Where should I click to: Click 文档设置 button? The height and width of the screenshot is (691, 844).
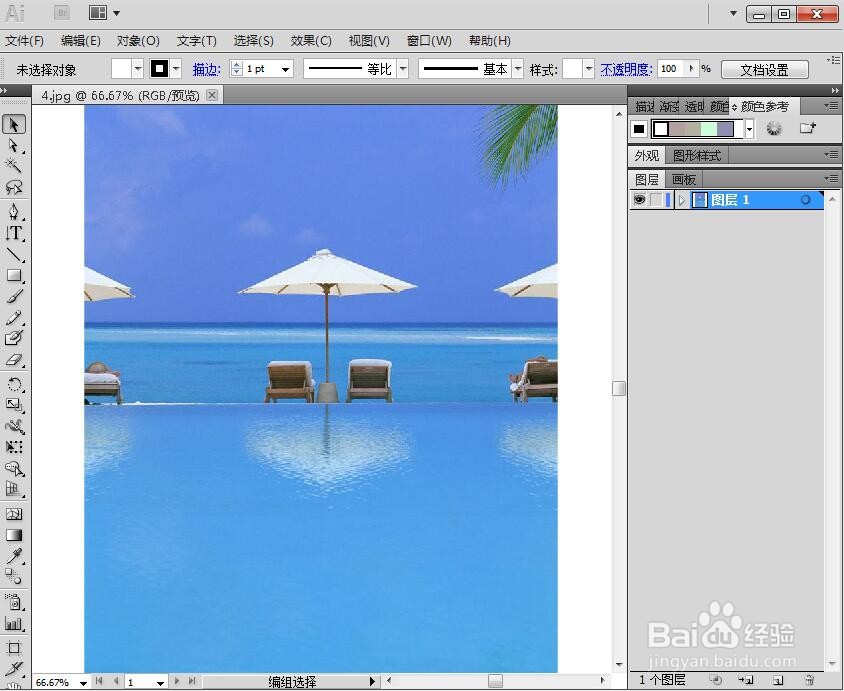764,69
